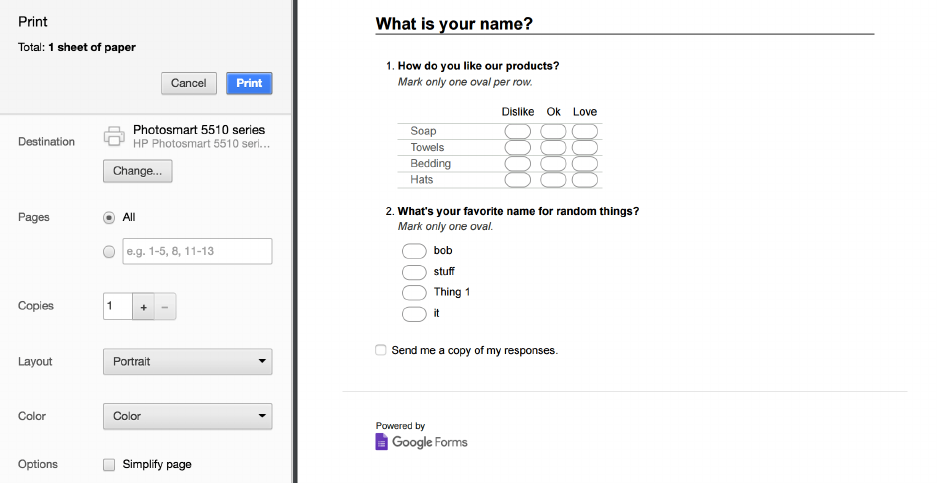Click the Google Forms logo icon

[x=382, y=442]
